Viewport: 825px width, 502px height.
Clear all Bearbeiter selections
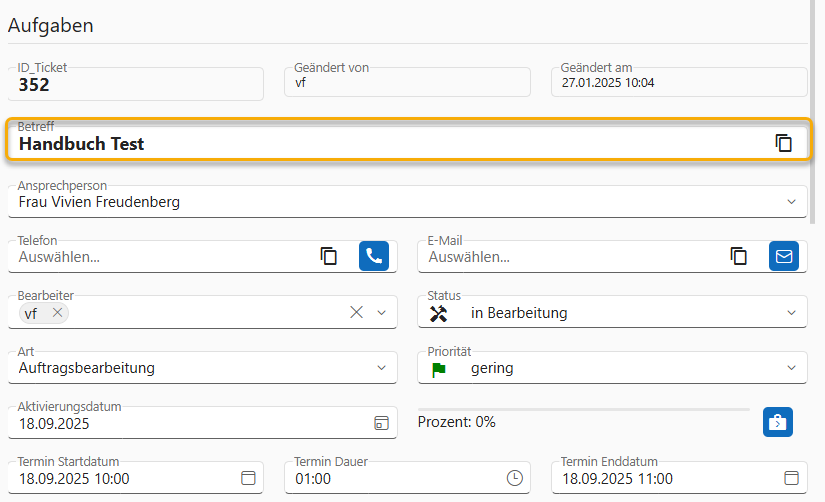click(x=356, y=313)
